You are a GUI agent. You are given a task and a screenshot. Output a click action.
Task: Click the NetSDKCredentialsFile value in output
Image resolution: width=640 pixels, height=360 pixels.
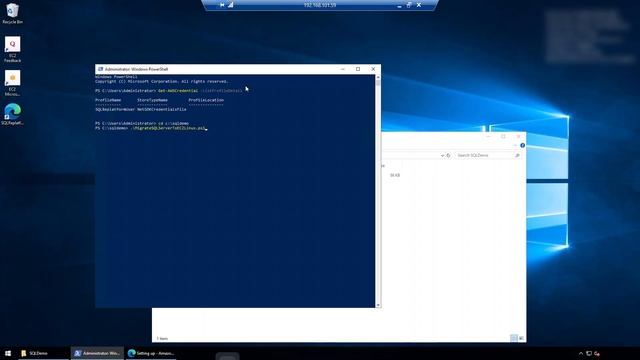coord(162,109)
